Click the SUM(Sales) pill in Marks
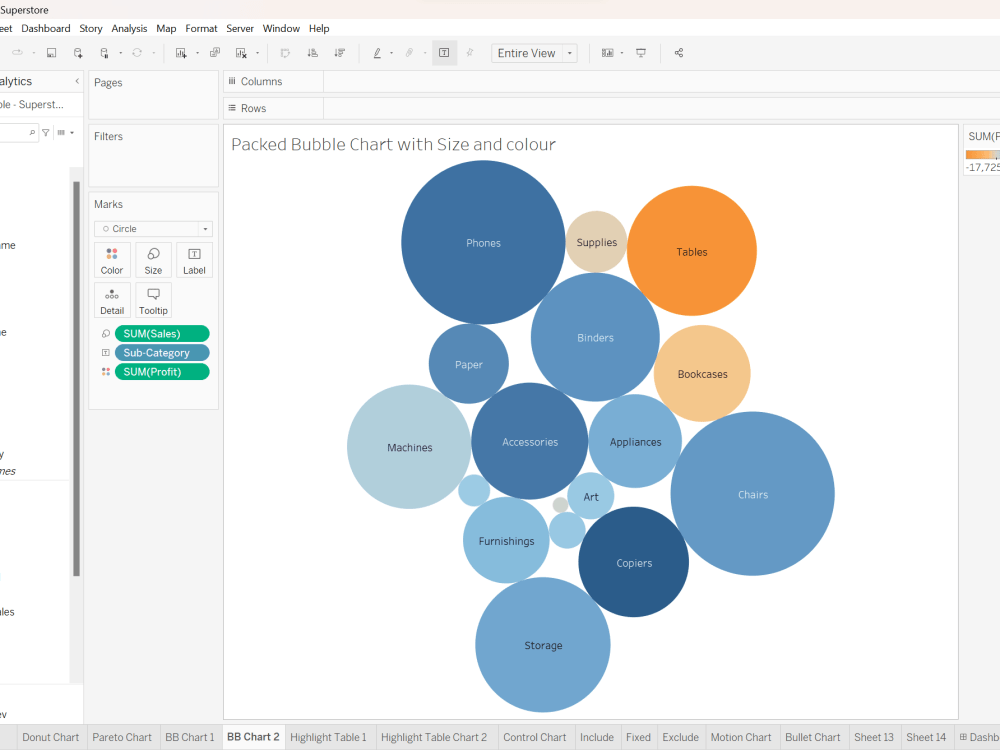Screen dimensions: 1000x750 pyautogui.click(x=161, y=333)
